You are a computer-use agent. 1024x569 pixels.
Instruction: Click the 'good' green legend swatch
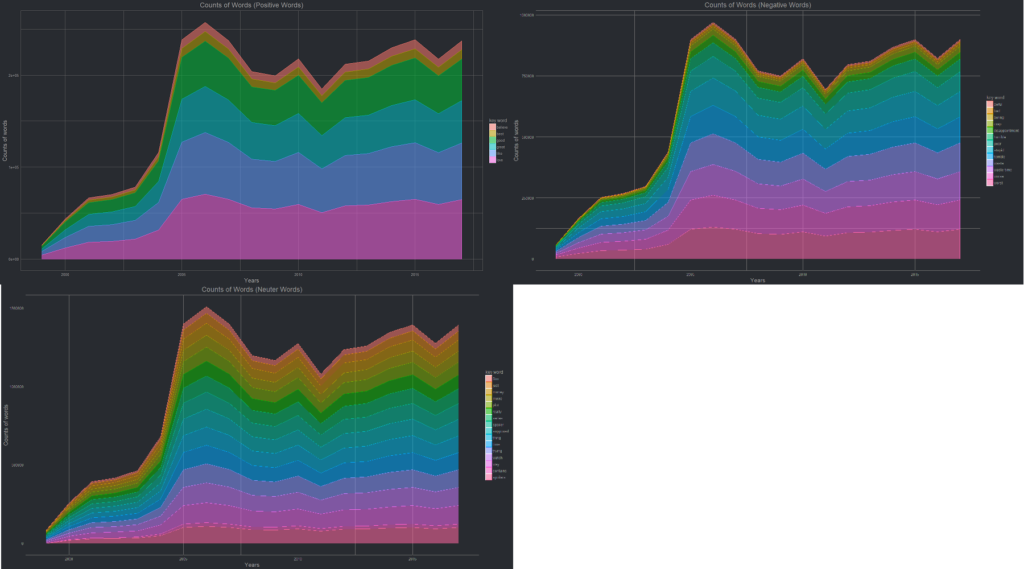click(x=492, y=140)
